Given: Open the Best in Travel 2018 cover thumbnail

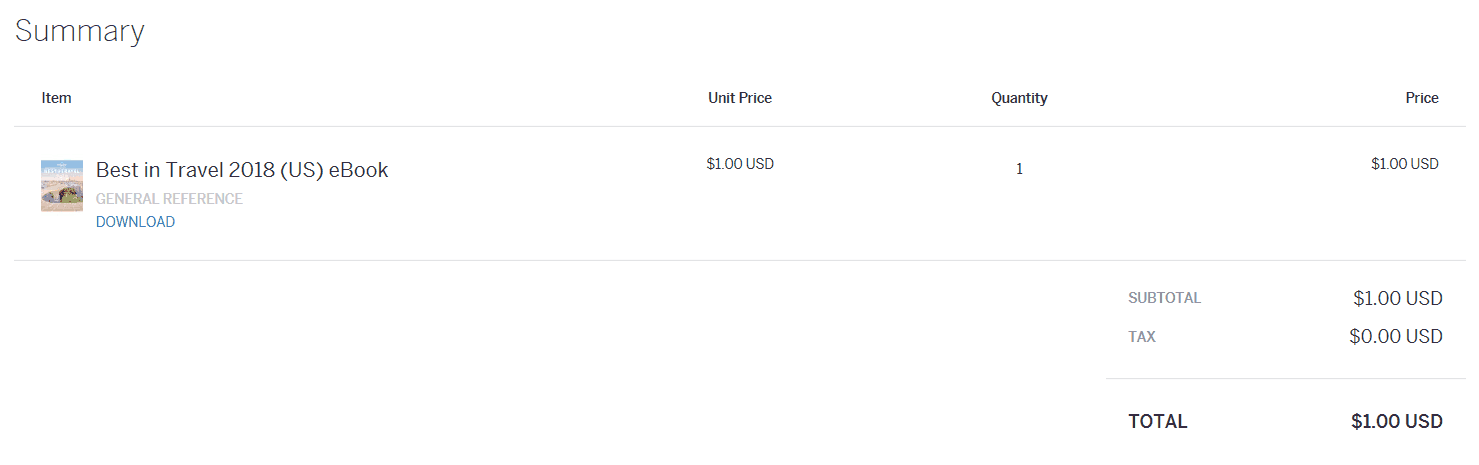Looking at the screenshot, I should pos(62,185).
